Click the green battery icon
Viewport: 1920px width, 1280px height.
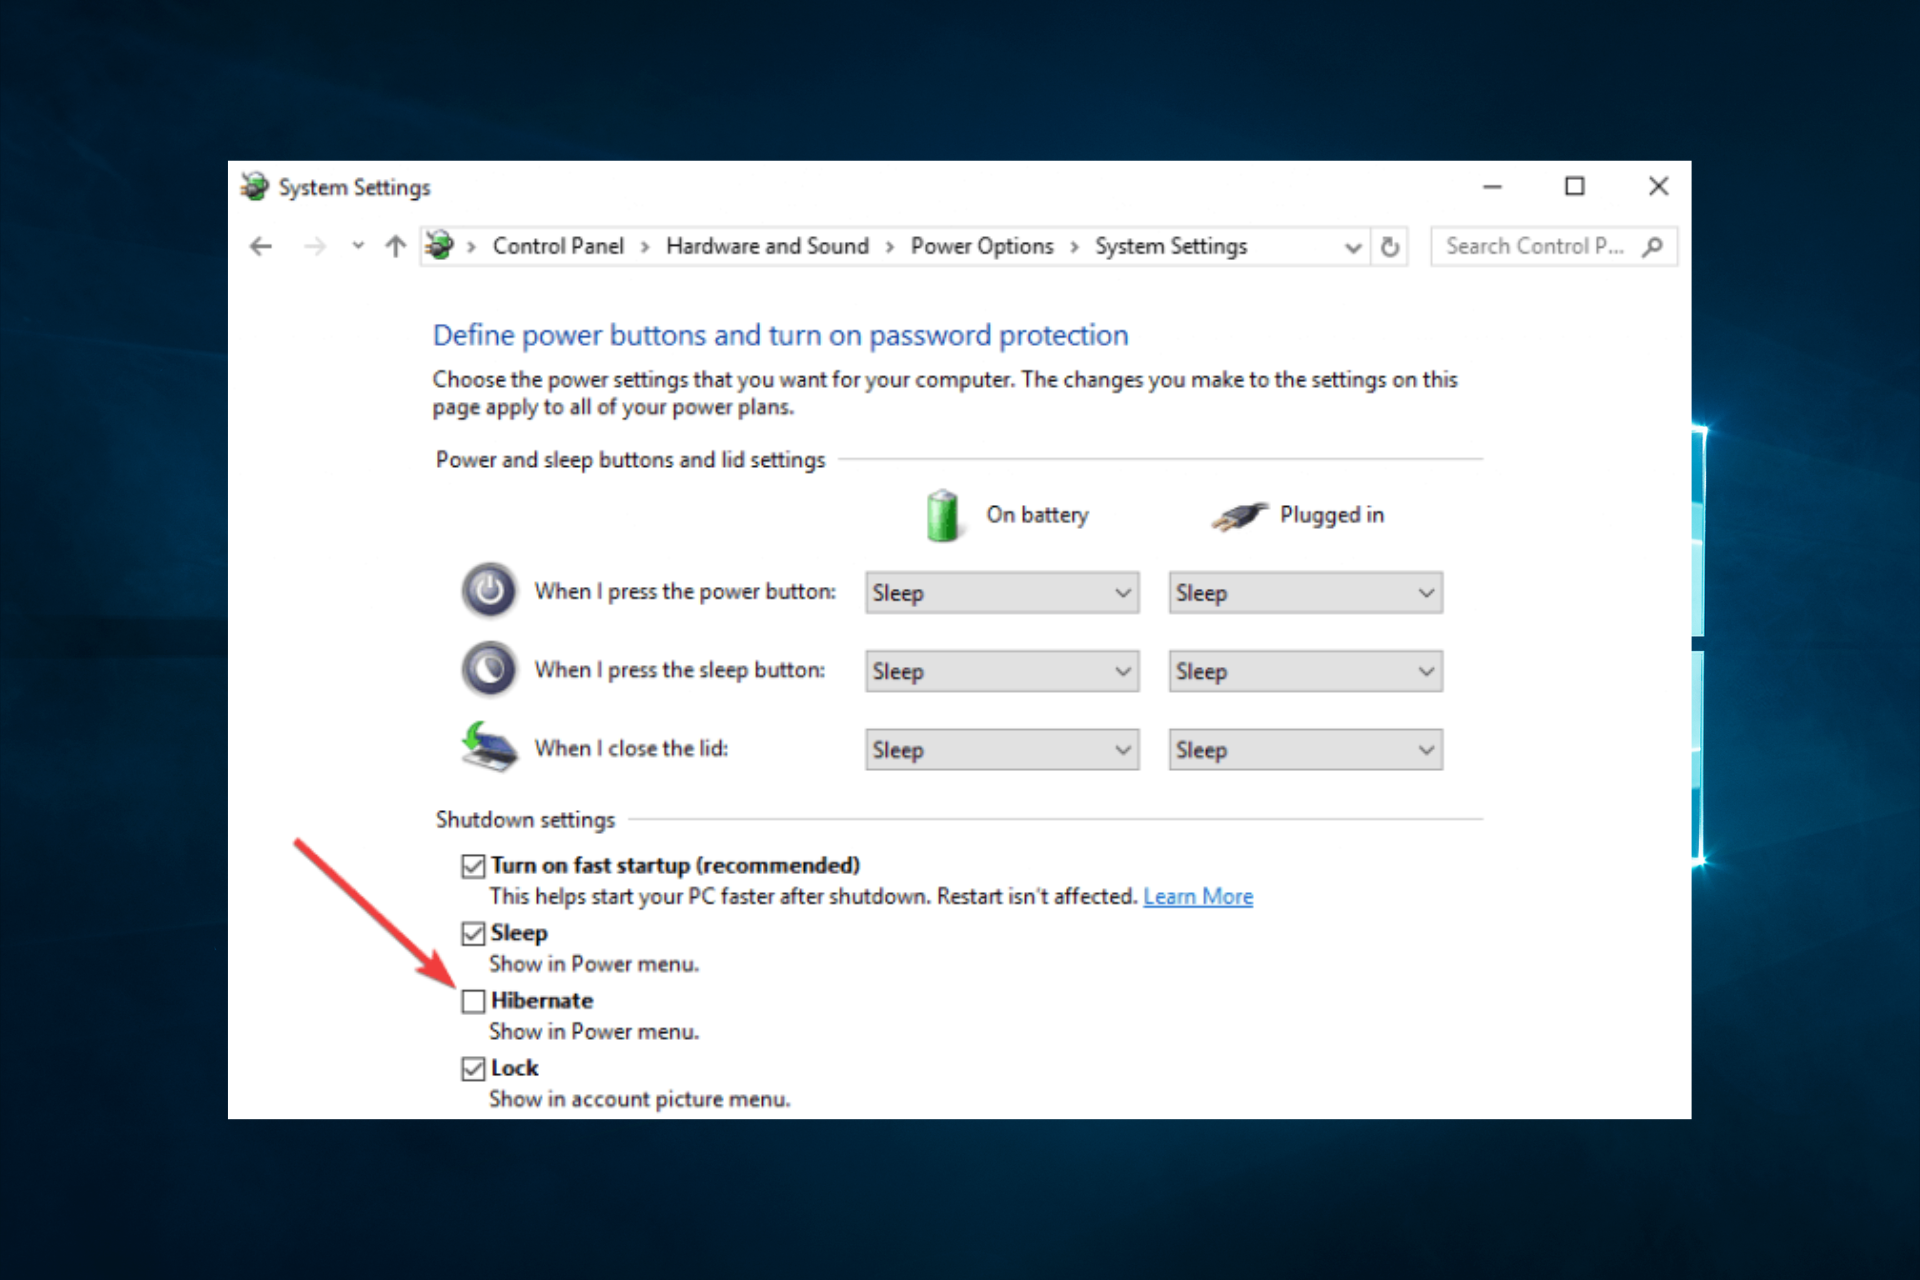(x=942, y=515)
